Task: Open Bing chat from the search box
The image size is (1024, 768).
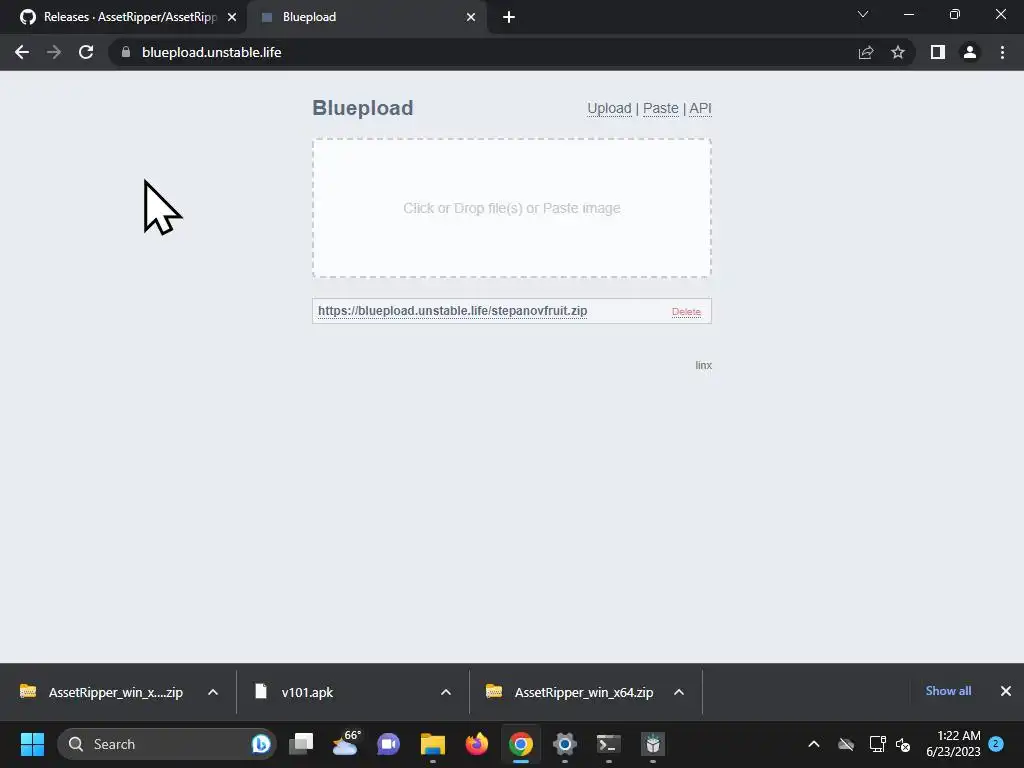Action: [261, 744]
